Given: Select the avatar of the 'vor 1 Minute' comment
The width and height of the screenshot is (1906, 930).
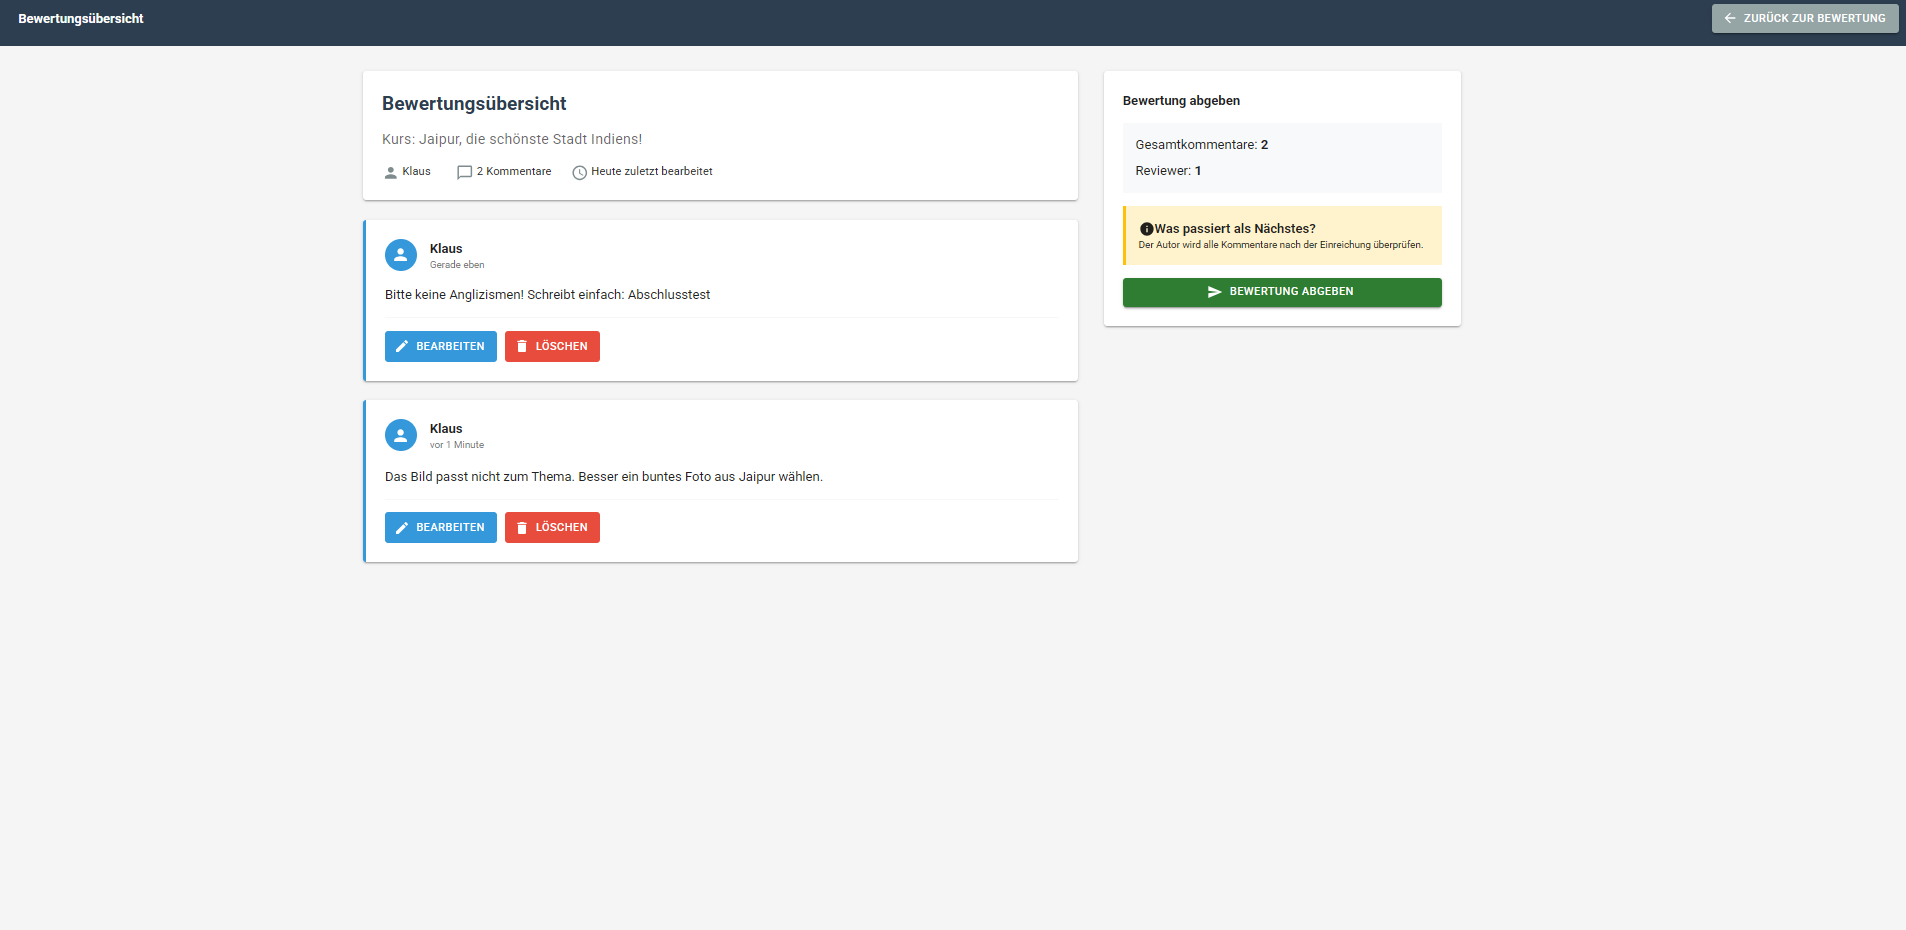Looking at the screenshot, I should click(x=401, y=435).
